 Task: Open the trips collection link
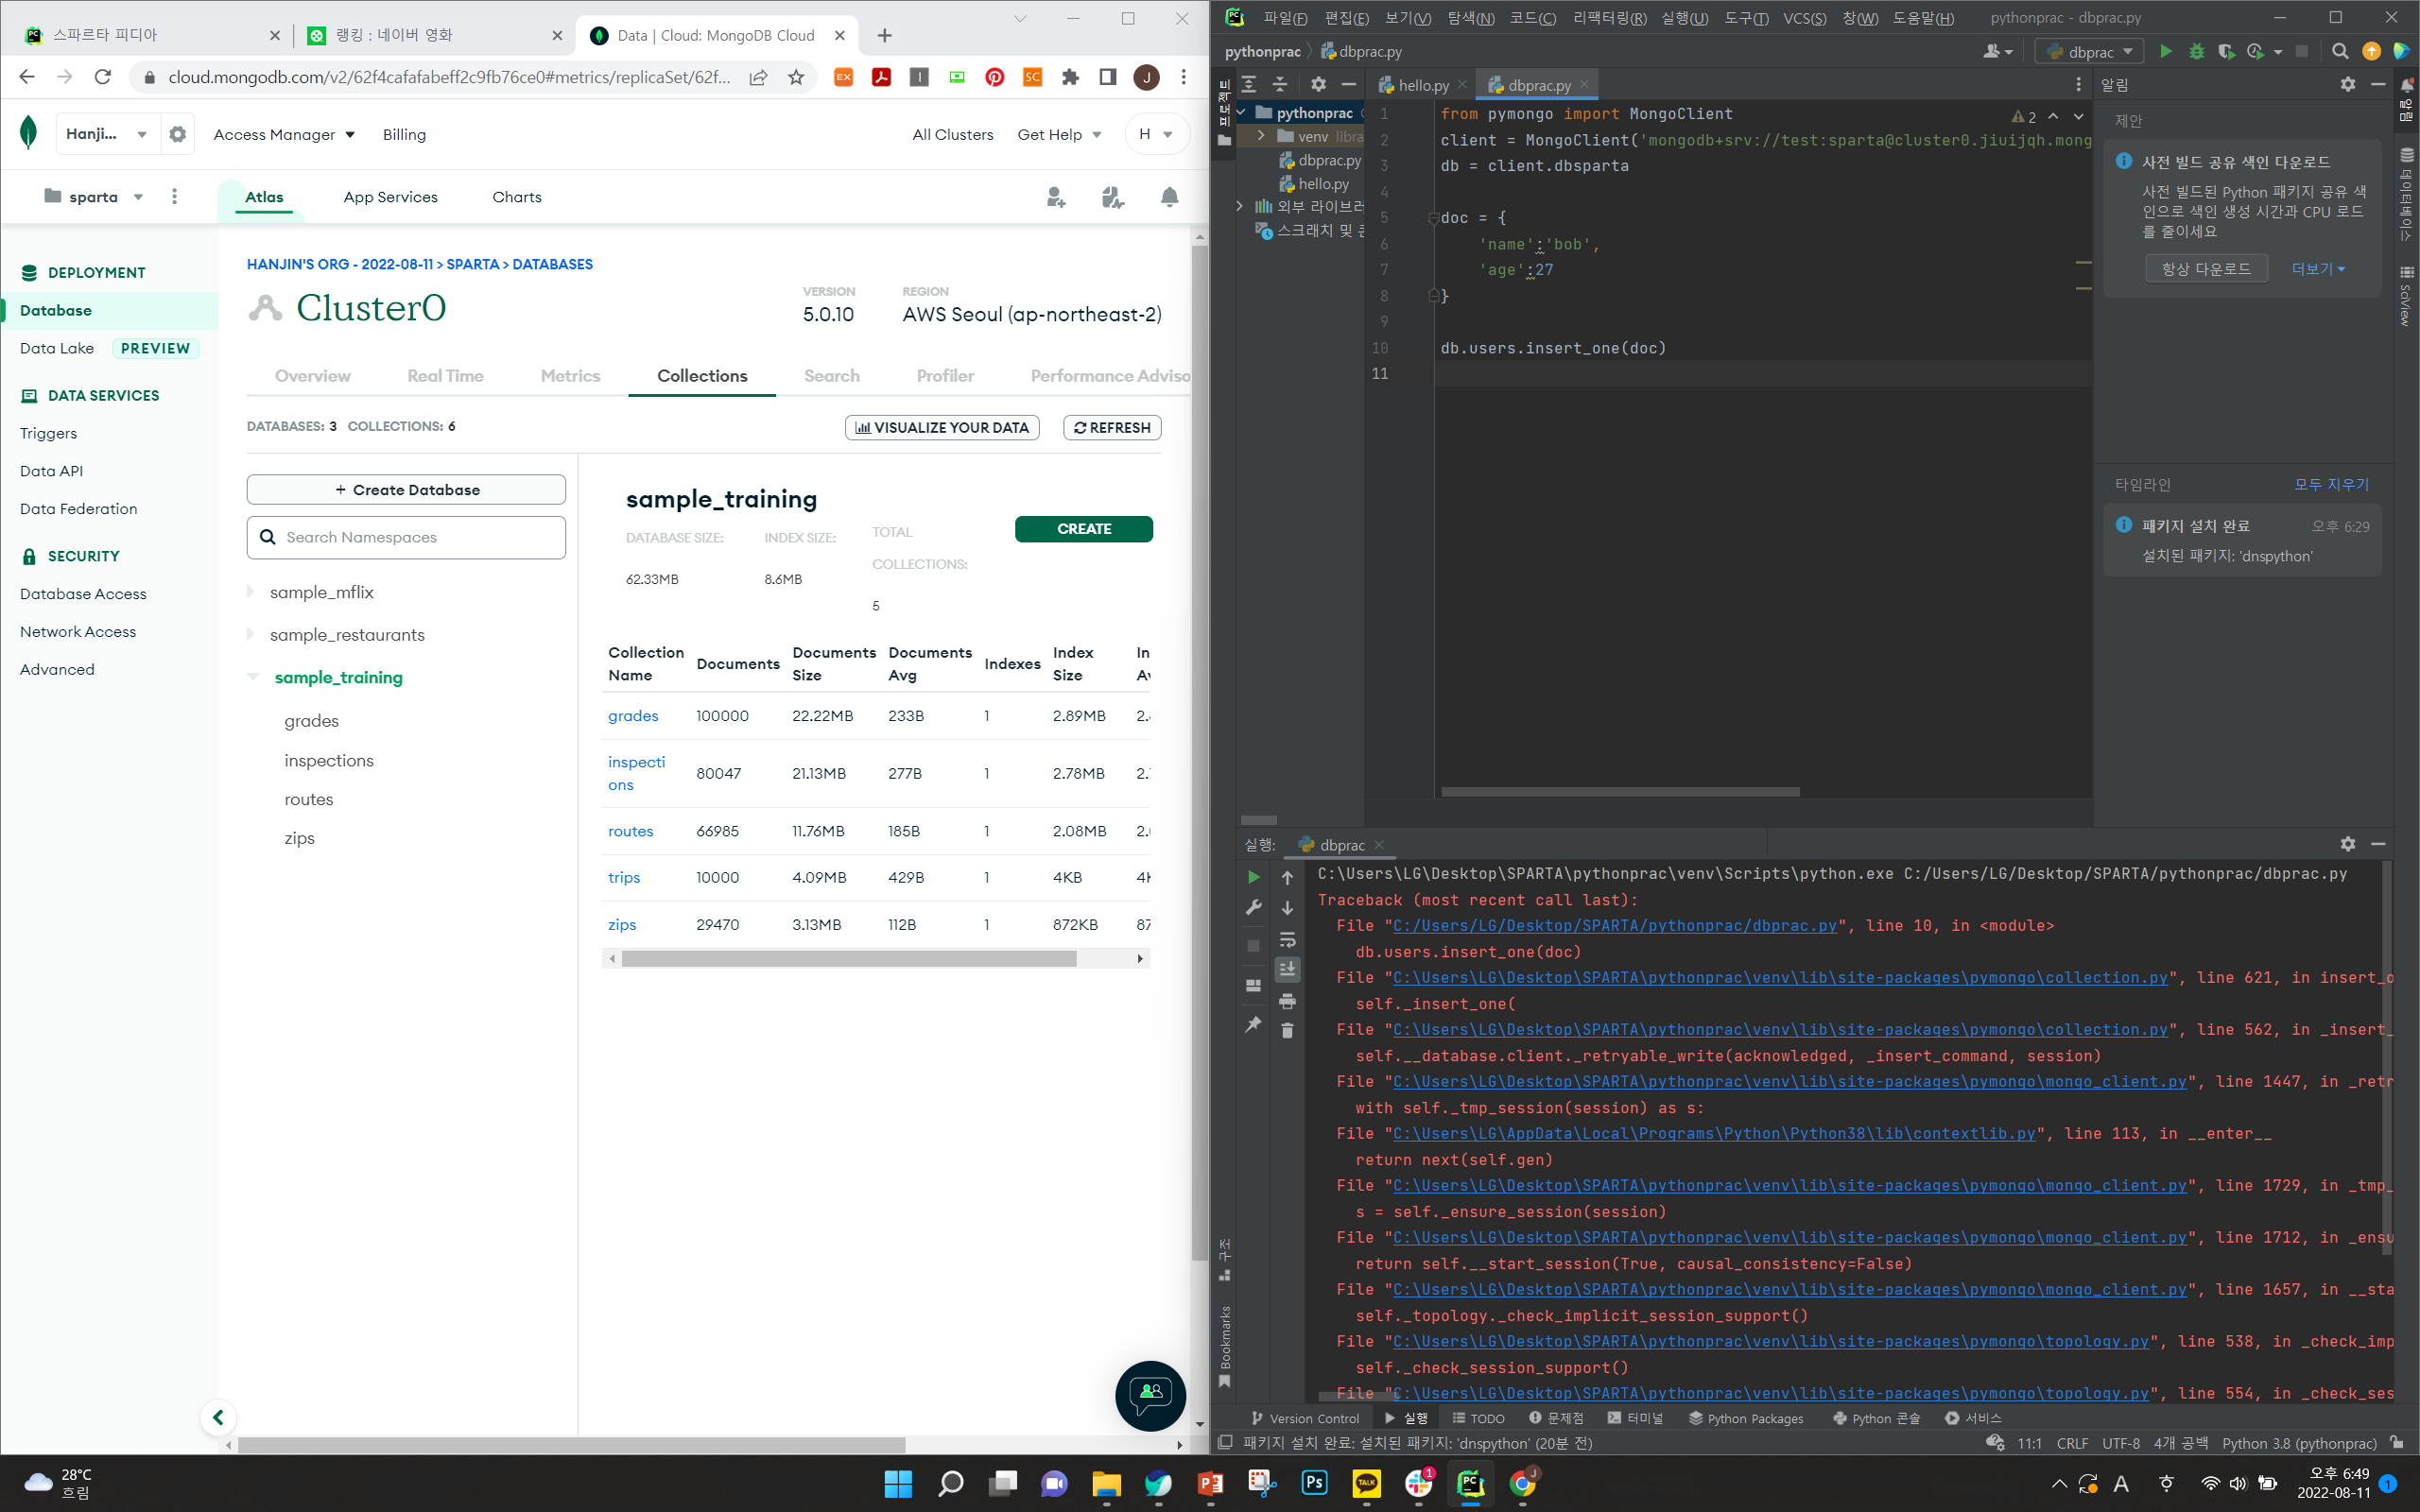pos(624,877)
